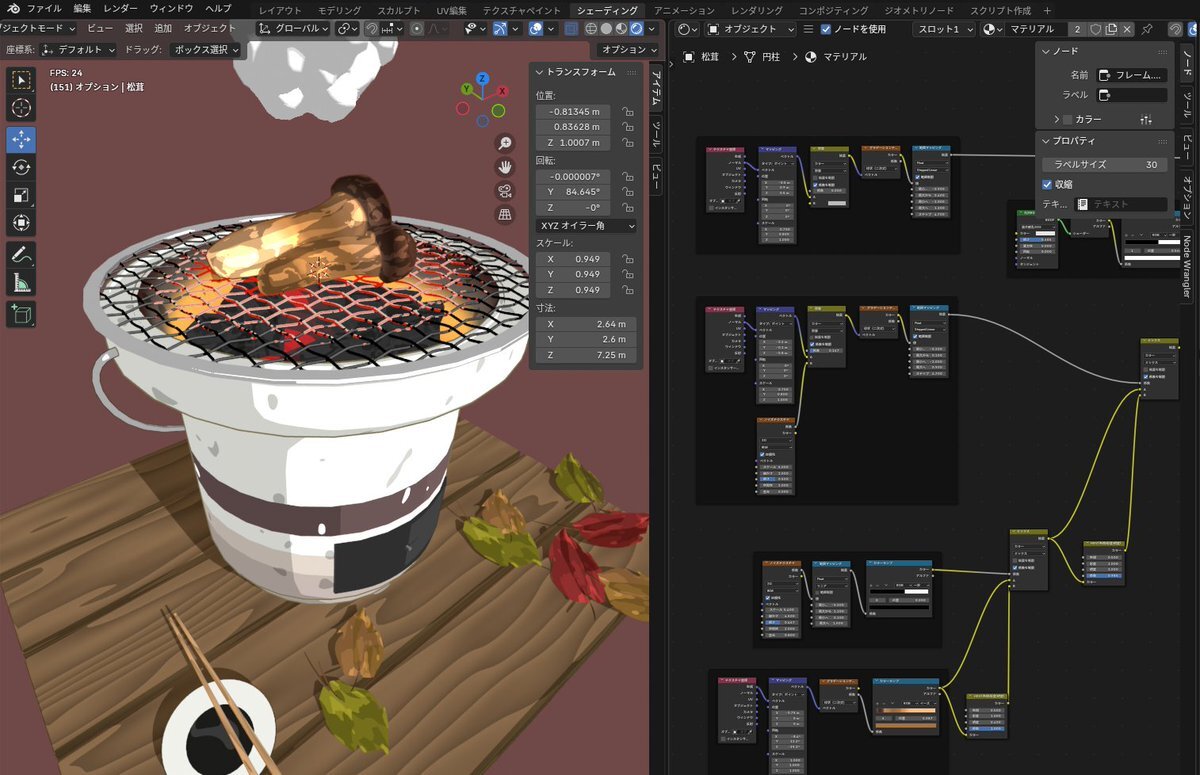Uncheck the 収縮 checkbox
The width and height of the screenshot is (1200, 775).
pos(1047,184)
